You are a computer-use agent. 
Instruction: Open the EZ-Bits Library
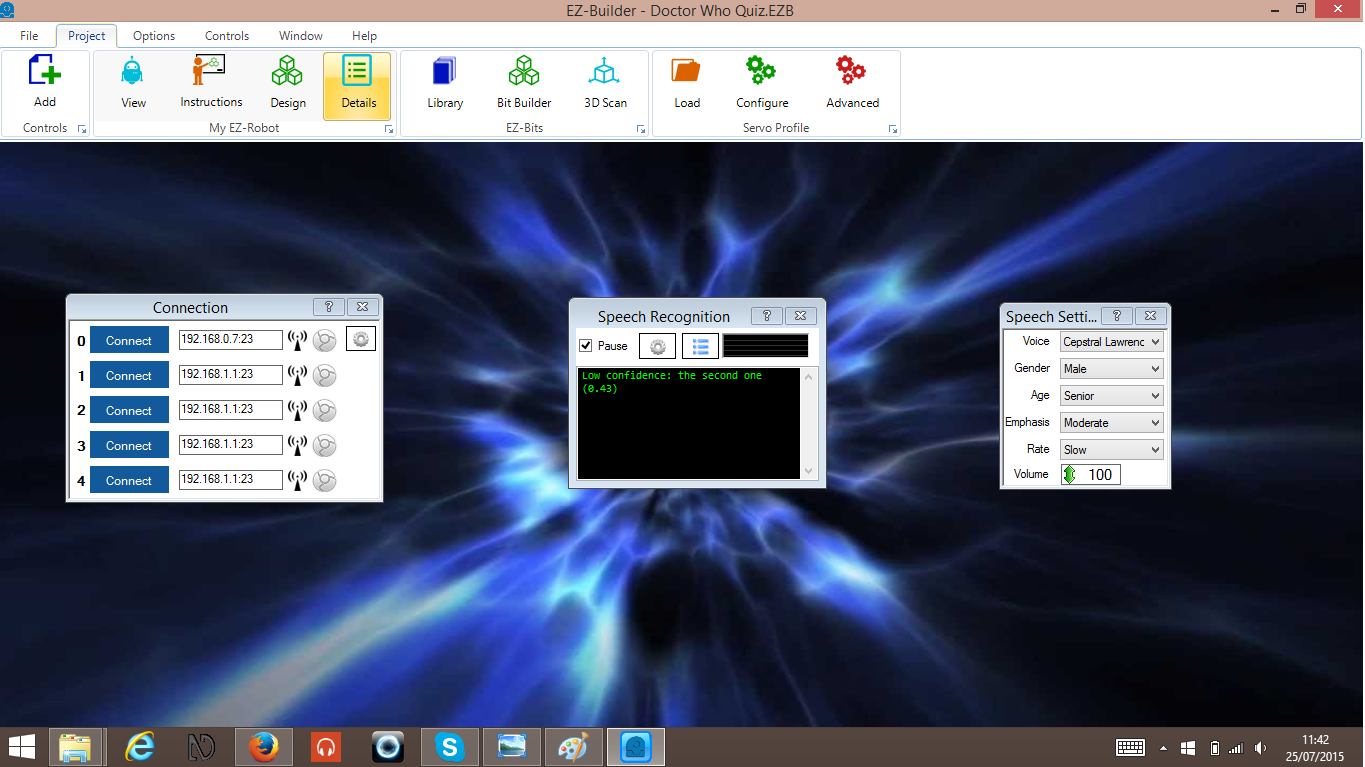pyautogui.click(x=445, y=73)
